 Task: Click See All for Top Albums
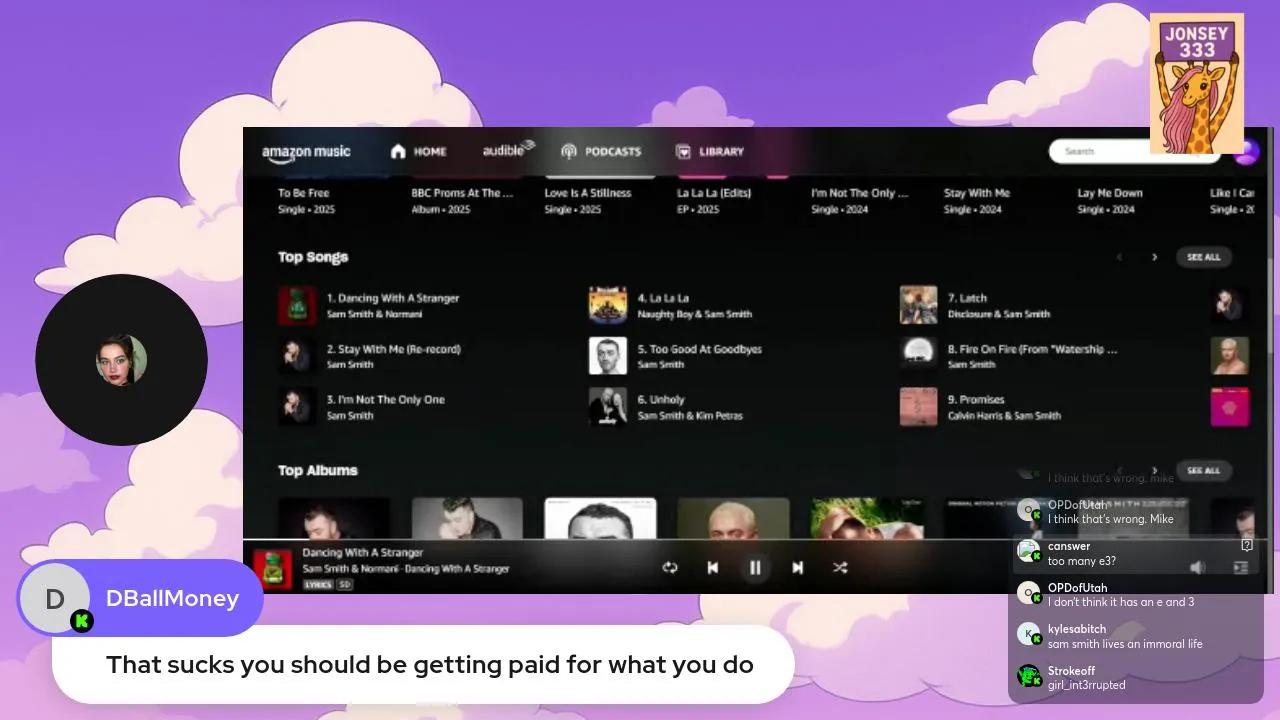pyautogui.click(x=1204, y=470)
